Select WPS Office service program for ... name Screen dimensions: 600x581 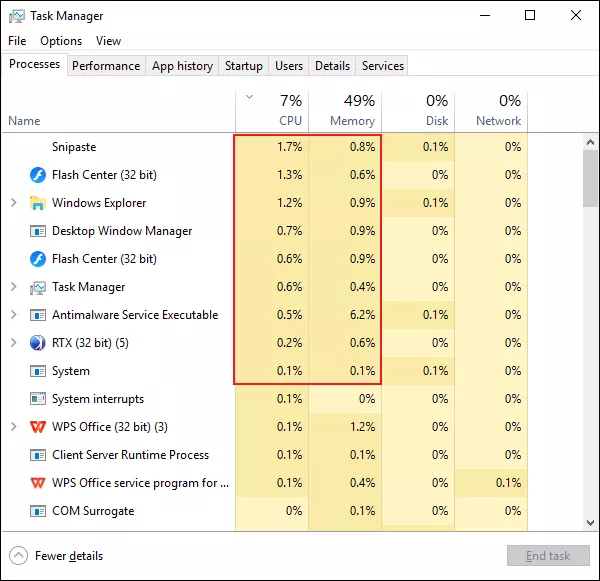[140, 483]
